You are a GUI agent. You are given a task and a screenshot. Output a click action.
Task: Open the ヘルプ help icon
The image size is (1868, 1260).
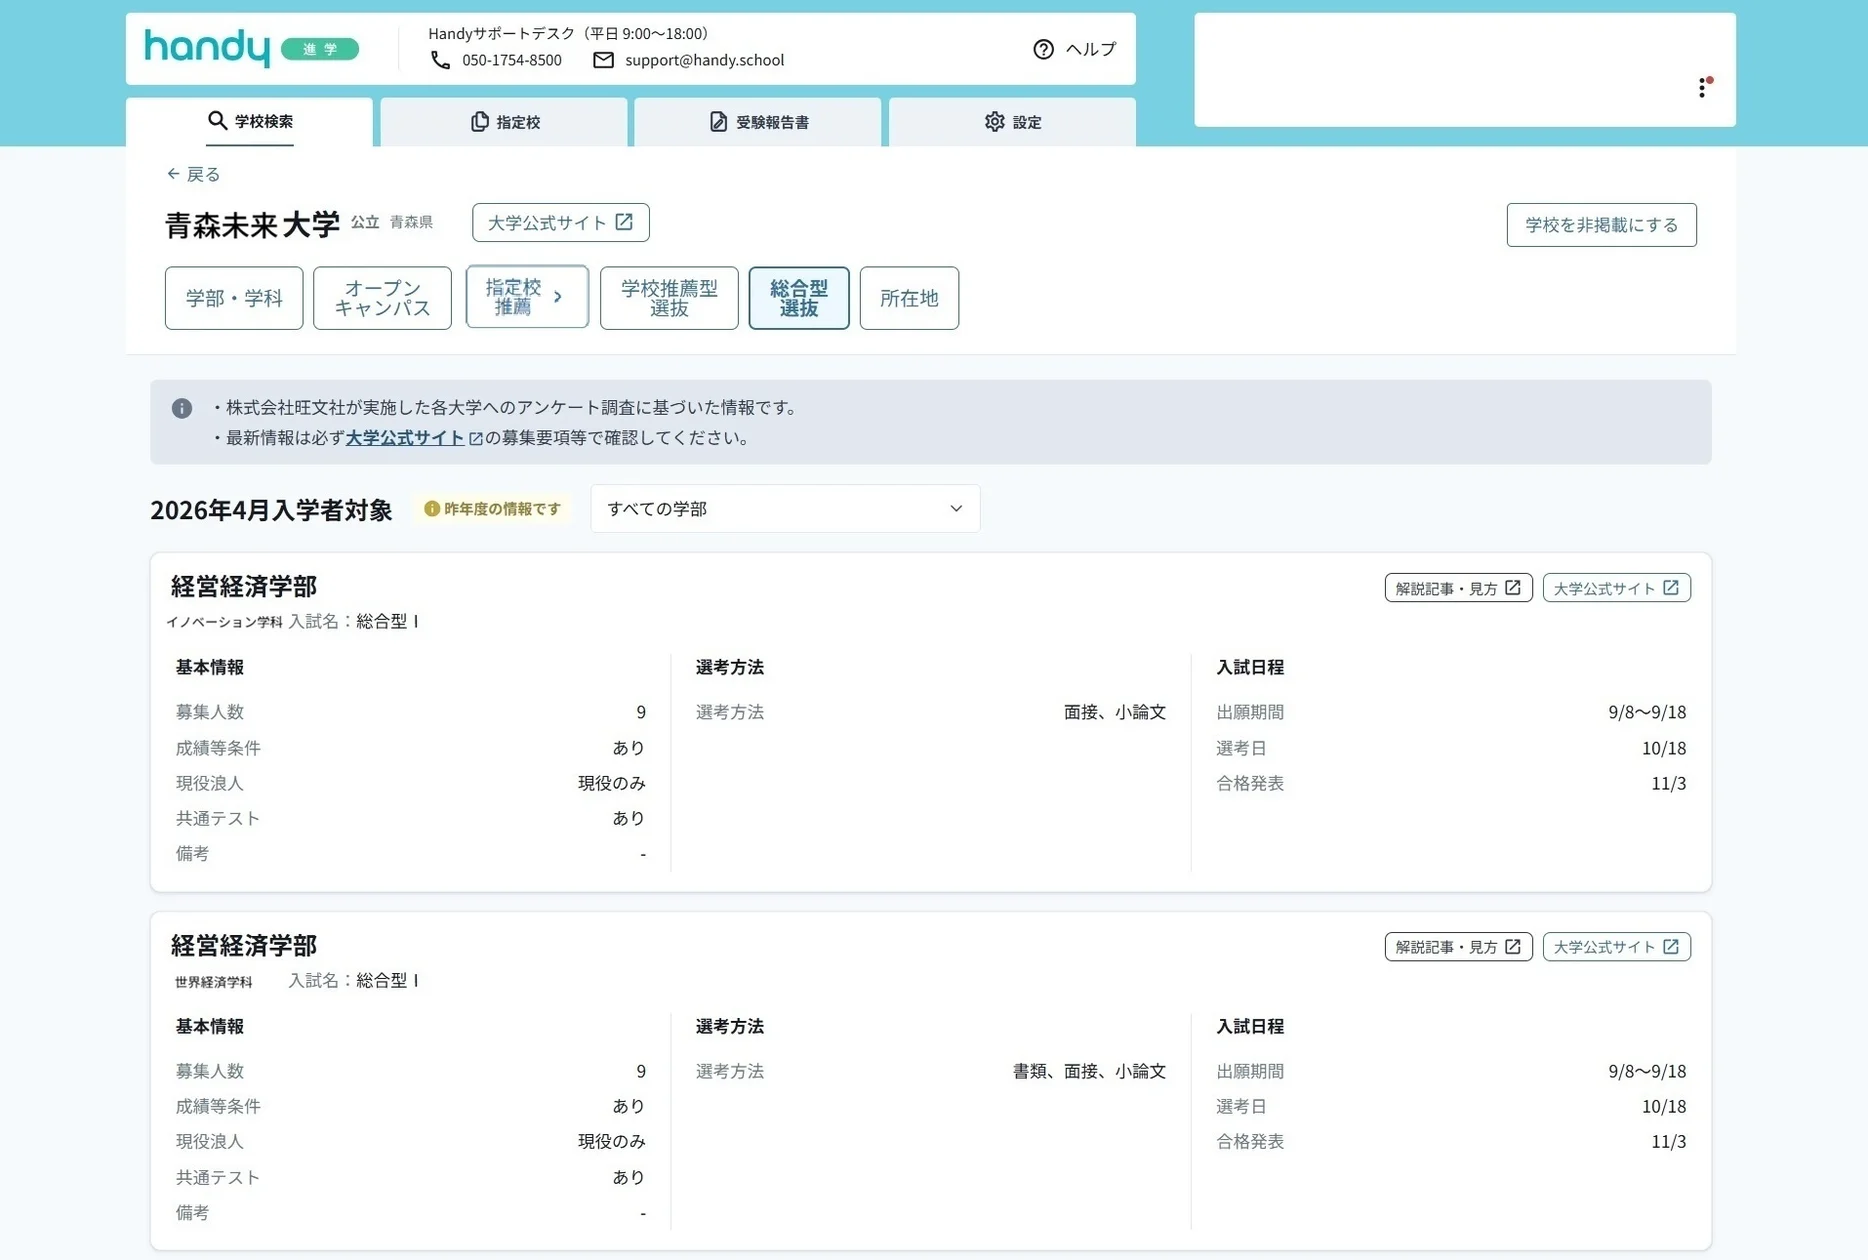(1044, 49)
